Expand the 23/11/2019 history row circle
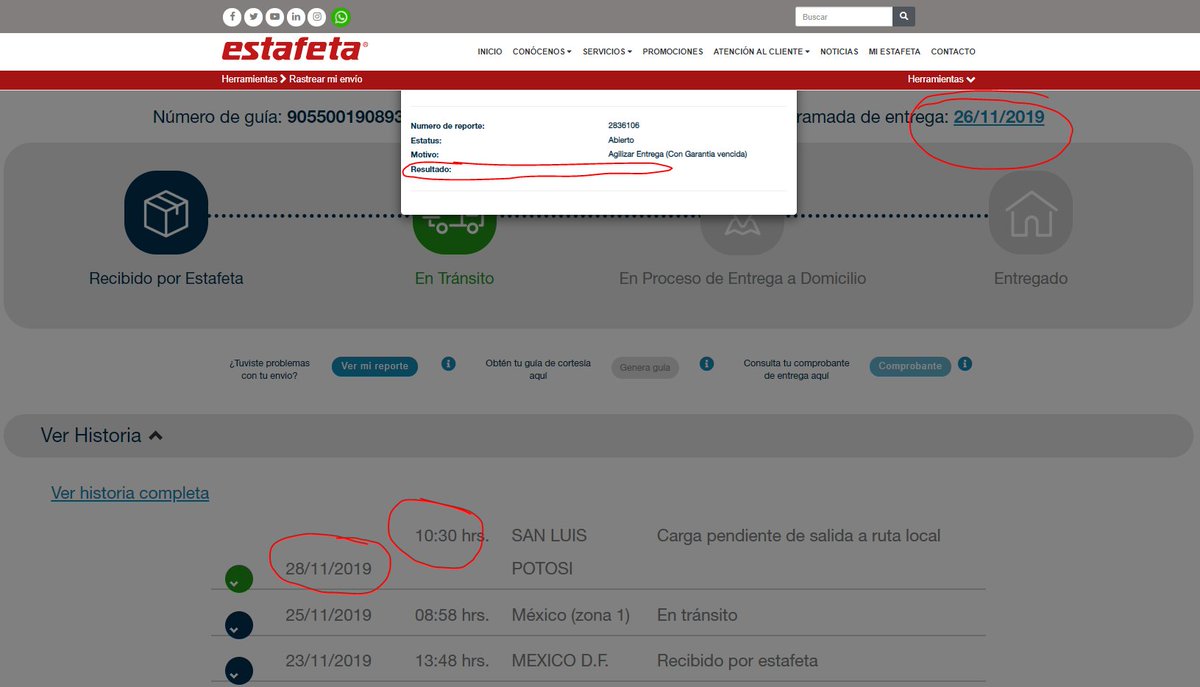 click(239, 670)
